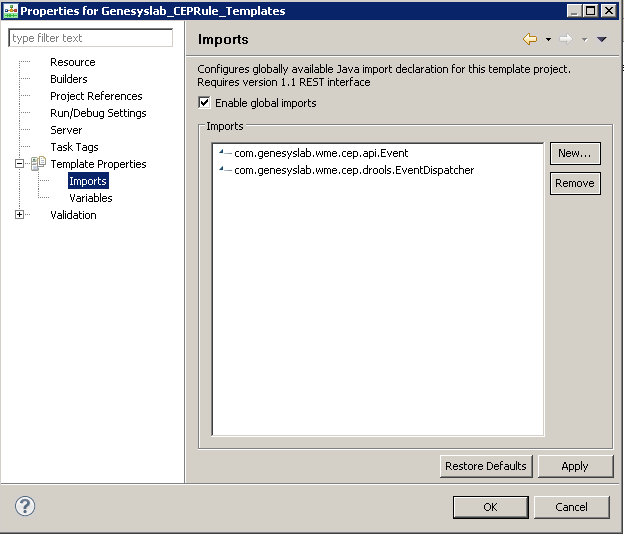Click the New... button
This screenshot has height=534, width=624.
575,153
